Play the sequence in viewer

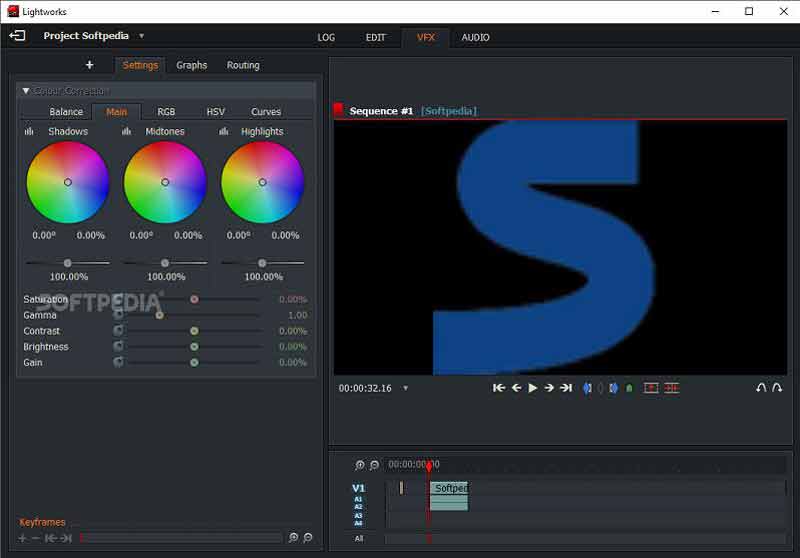pyautogui.click(x=533, y=388)
